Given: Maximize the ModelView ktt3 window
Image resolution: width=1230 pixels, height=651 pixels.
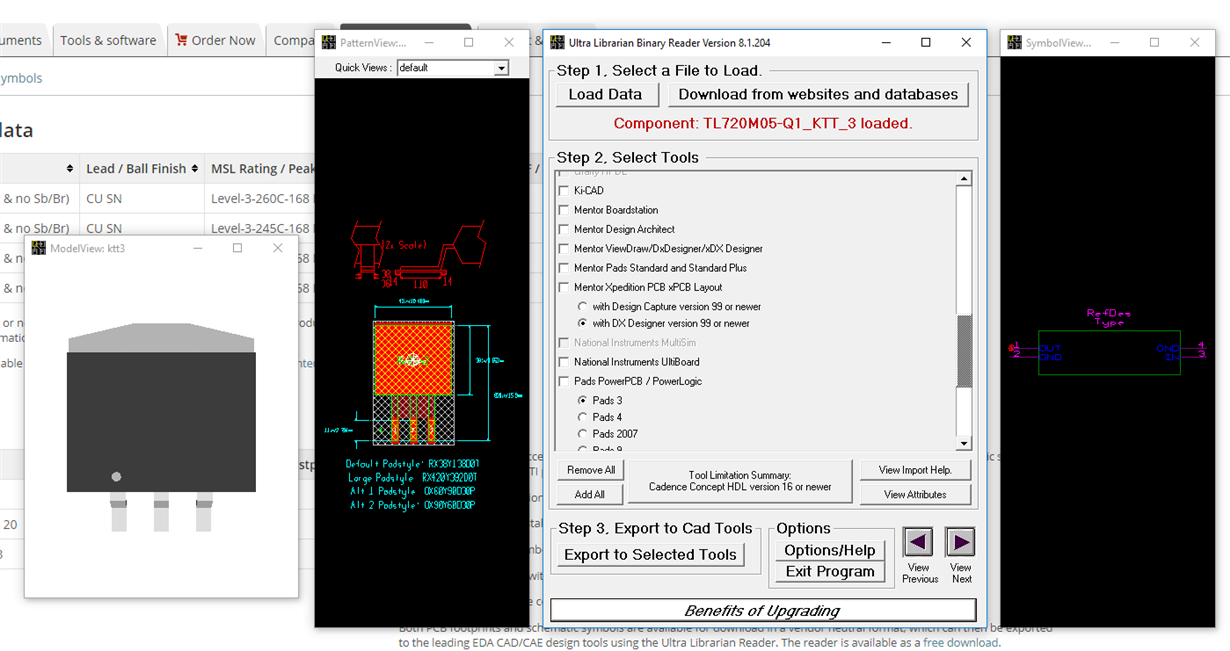Looking at the screenshot, I should pyautogui.click(x=237, y=248).
